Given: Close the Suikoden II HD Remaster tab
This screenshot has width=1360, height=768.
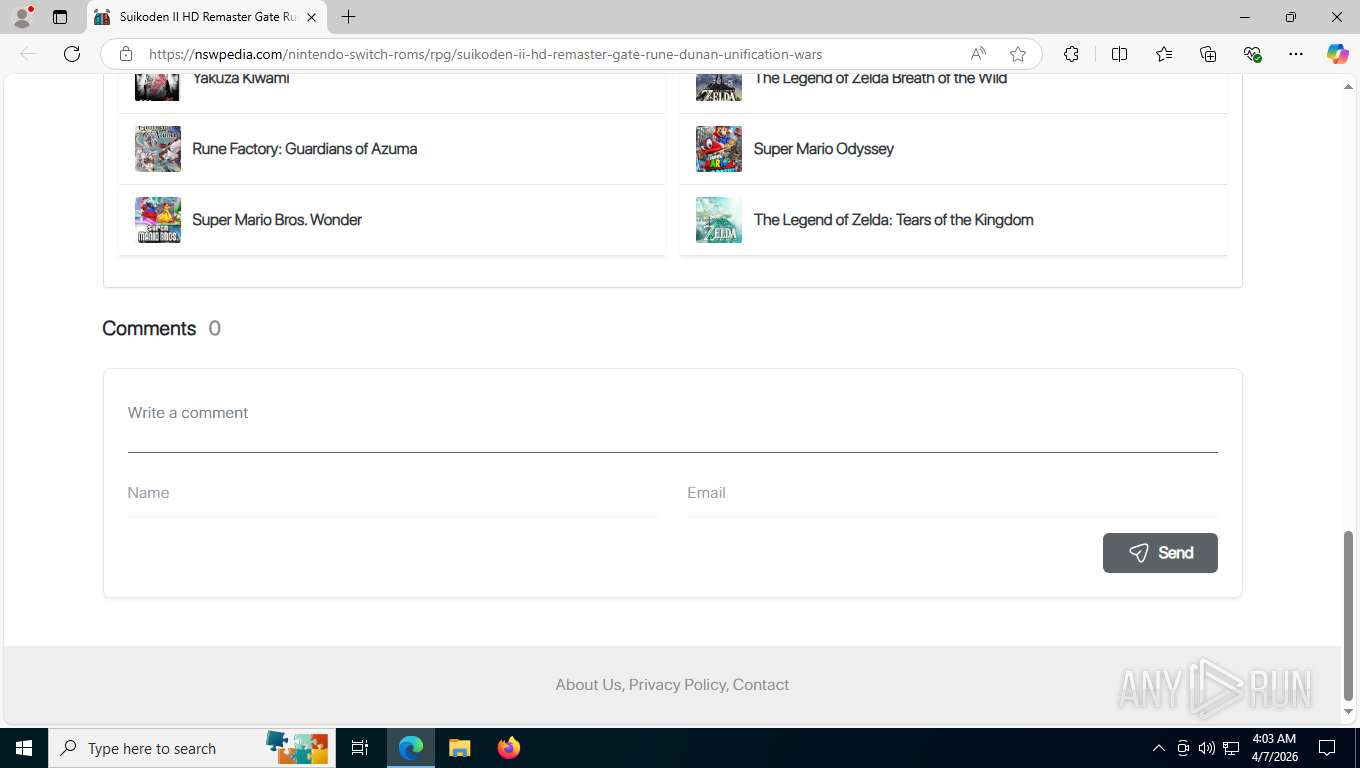Looking at the screenshot, I should pyautogui.click(x=311, y=17).
